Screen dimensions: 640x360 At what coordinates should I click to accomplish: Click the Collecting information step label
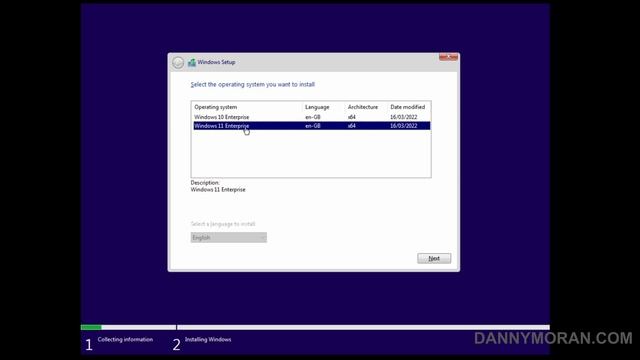pos(125,340)
